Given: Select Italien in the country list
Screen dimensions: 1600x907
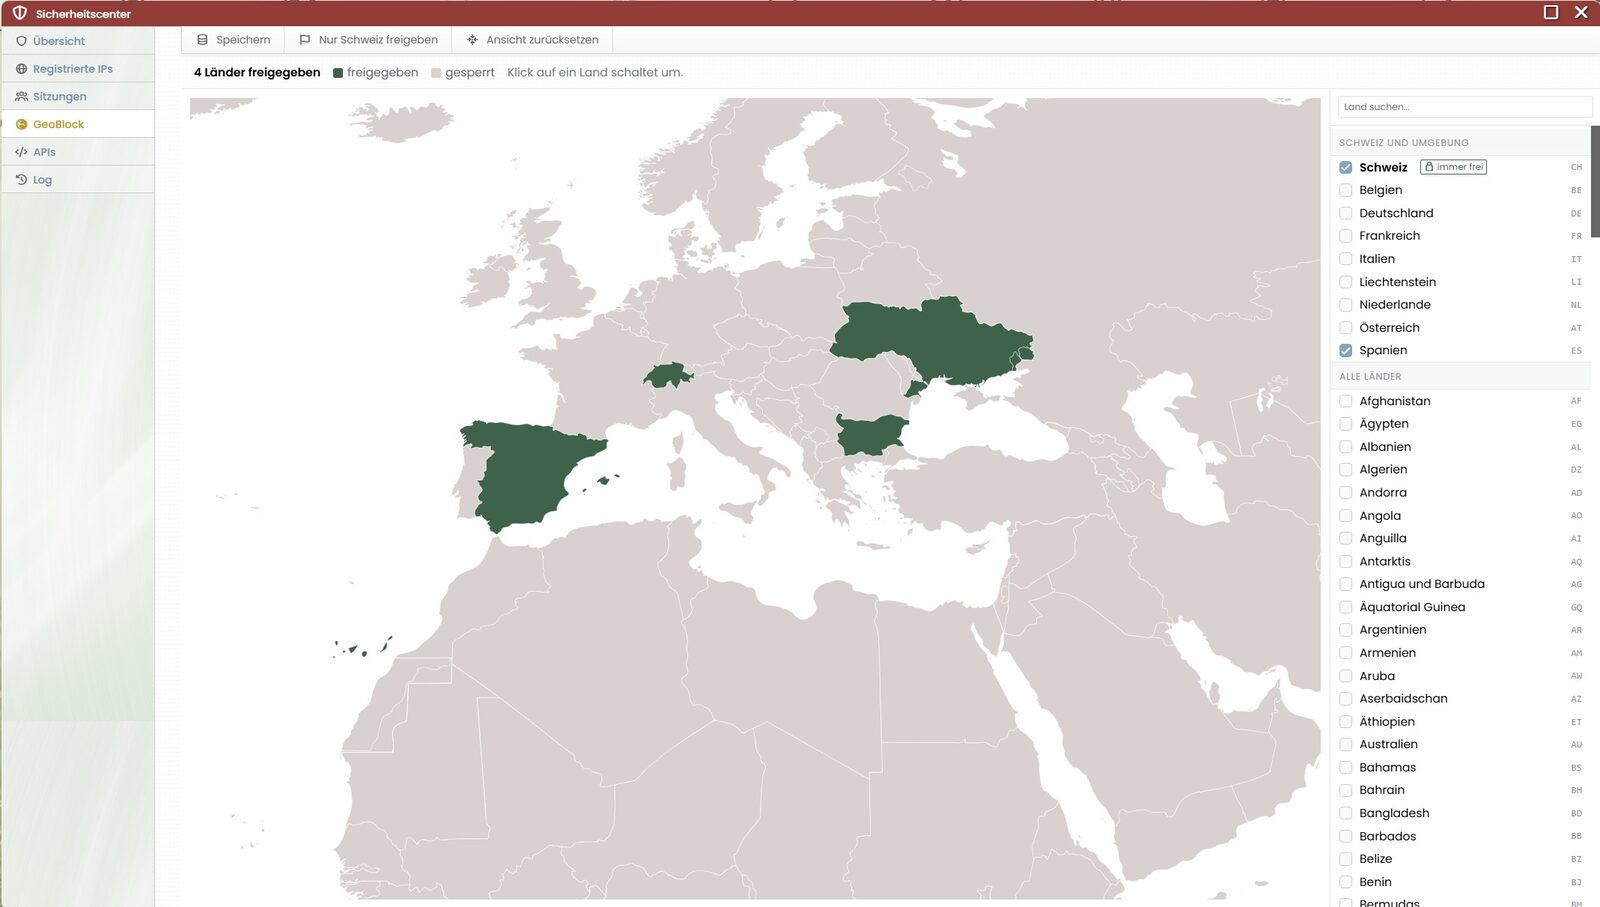Looking at the screenshot, I should 1460,259.
